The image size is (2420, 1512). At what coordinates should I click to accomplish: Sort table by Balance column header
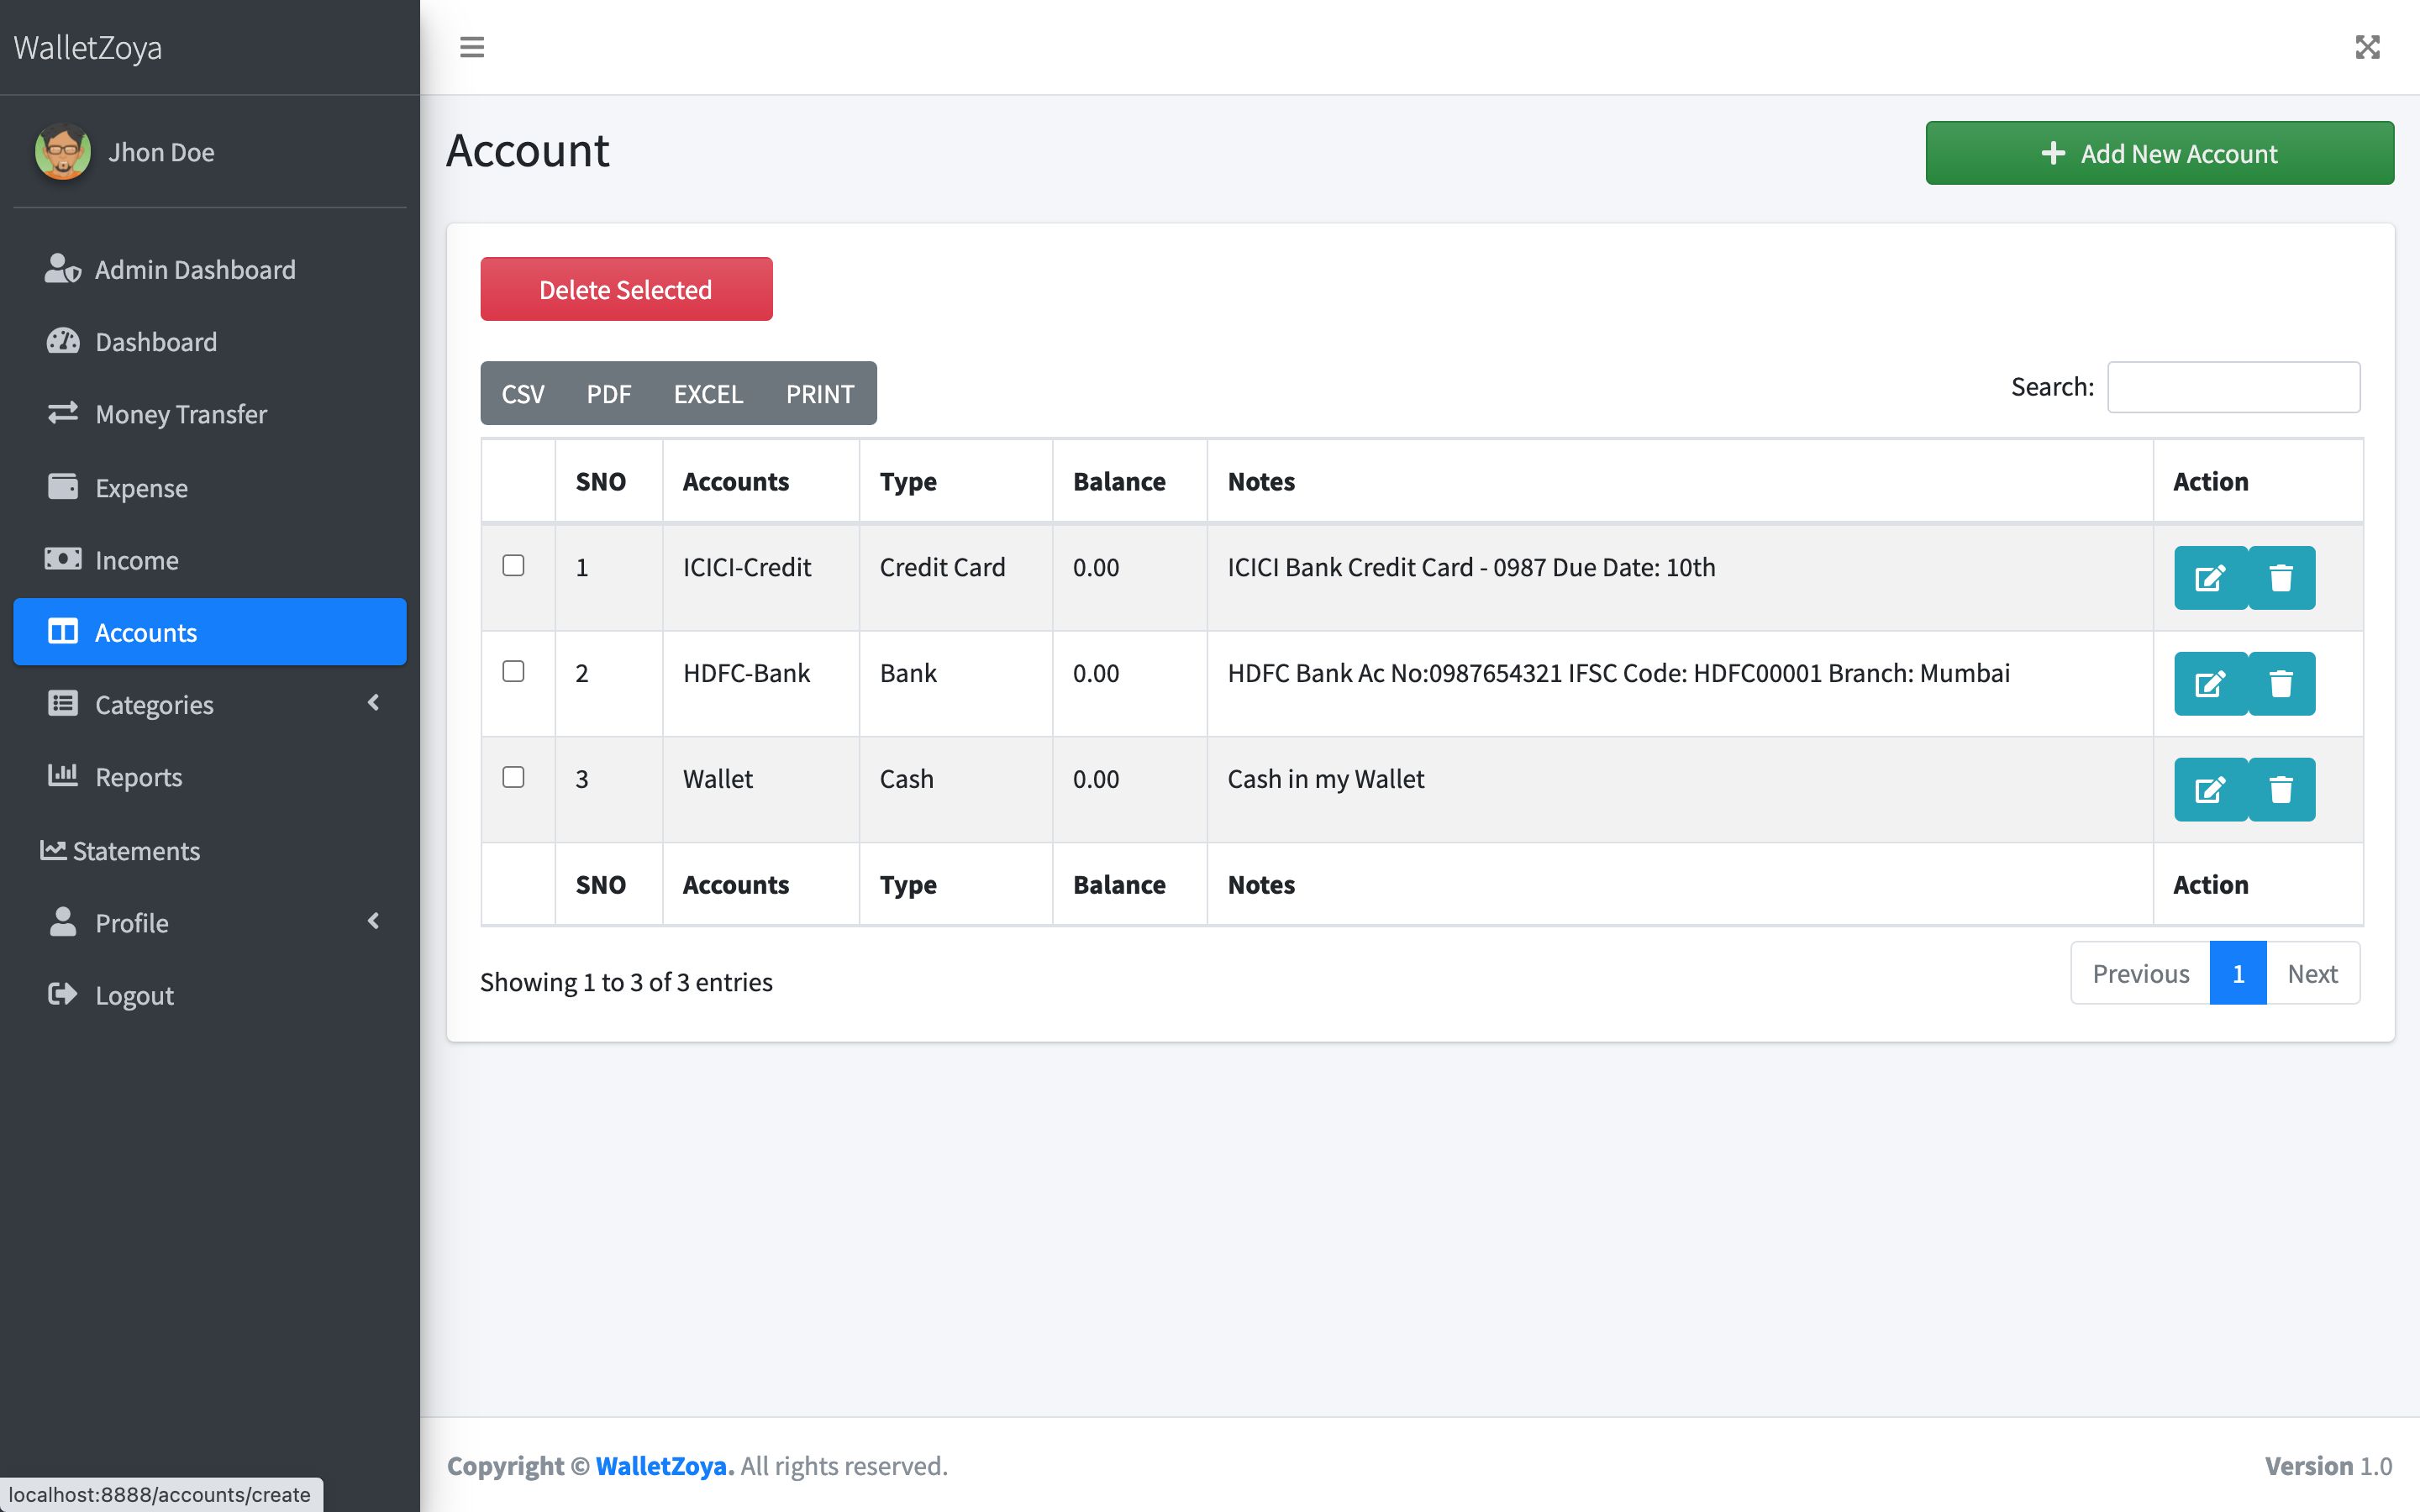click(1119, 482)
